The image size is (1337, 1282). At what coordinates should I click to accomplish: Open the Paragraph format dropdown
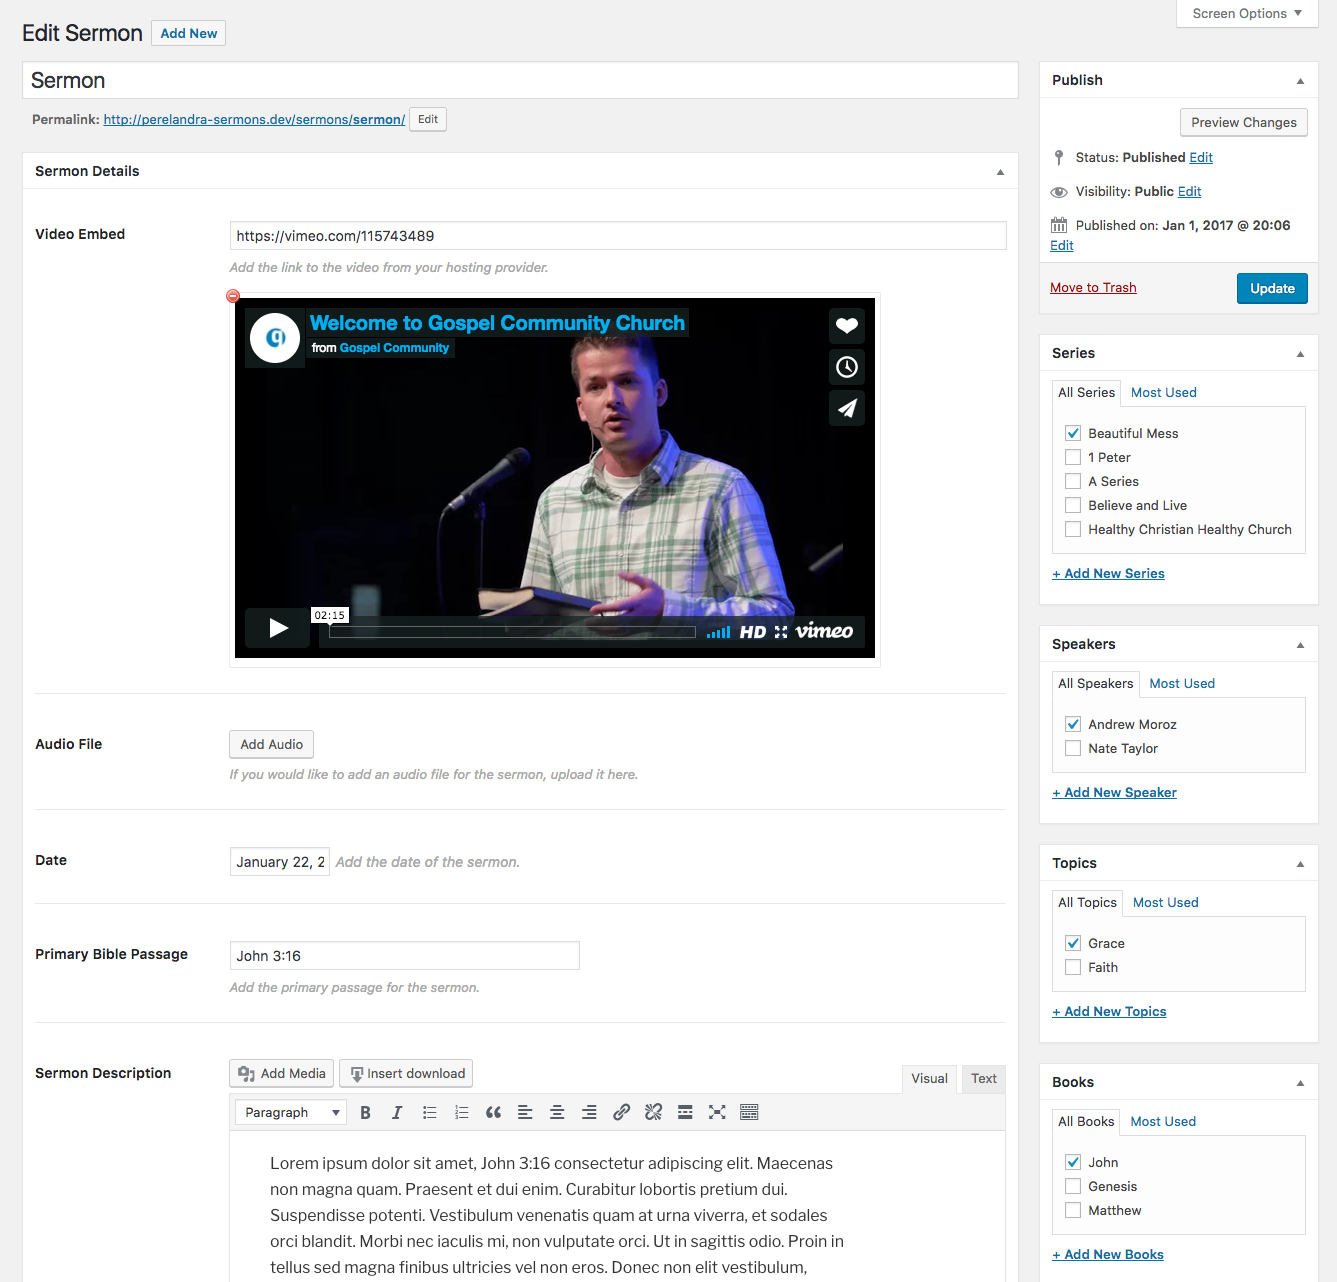pos(291,1112)
